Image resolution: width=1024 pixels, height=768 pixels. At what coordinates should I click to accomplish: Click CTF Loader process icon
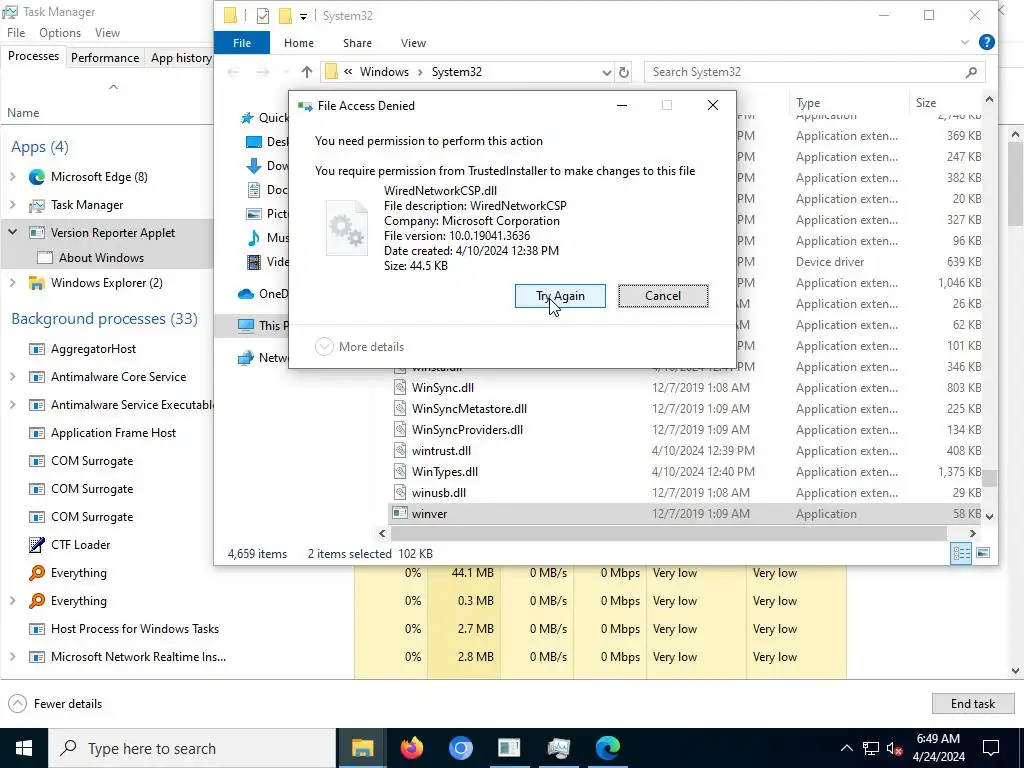[x=37, y=545]
